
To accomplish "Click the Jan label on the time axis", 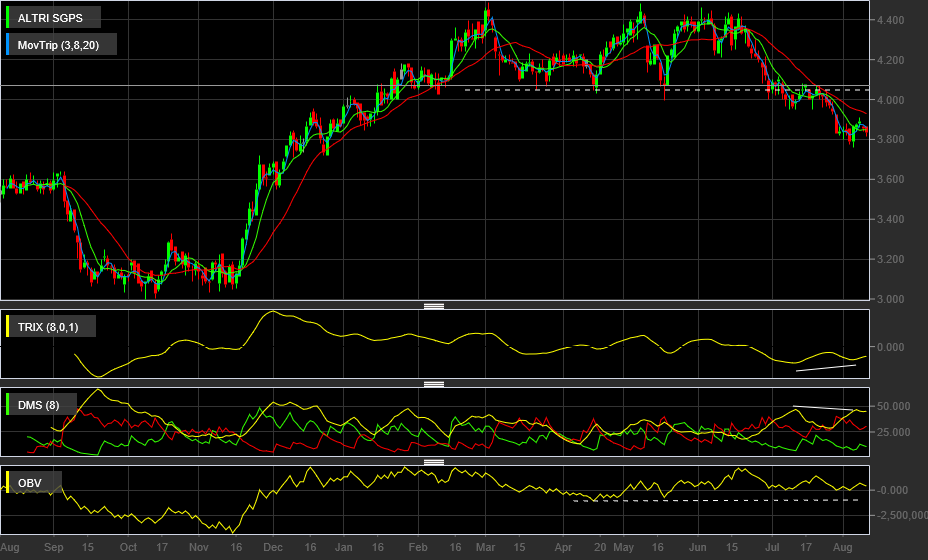I will pos(343,547).
